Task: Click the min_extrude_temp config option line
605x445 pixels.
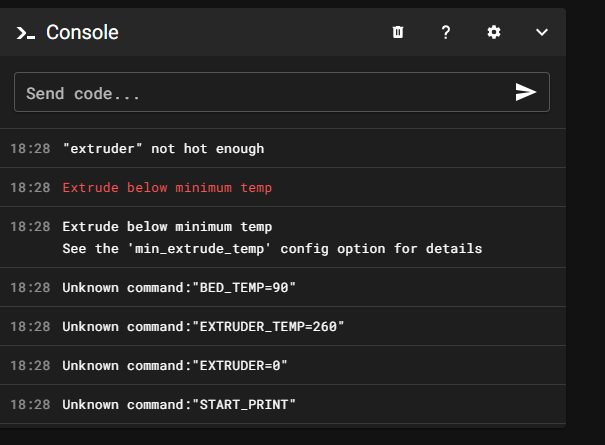Action: tap(272, 248)
